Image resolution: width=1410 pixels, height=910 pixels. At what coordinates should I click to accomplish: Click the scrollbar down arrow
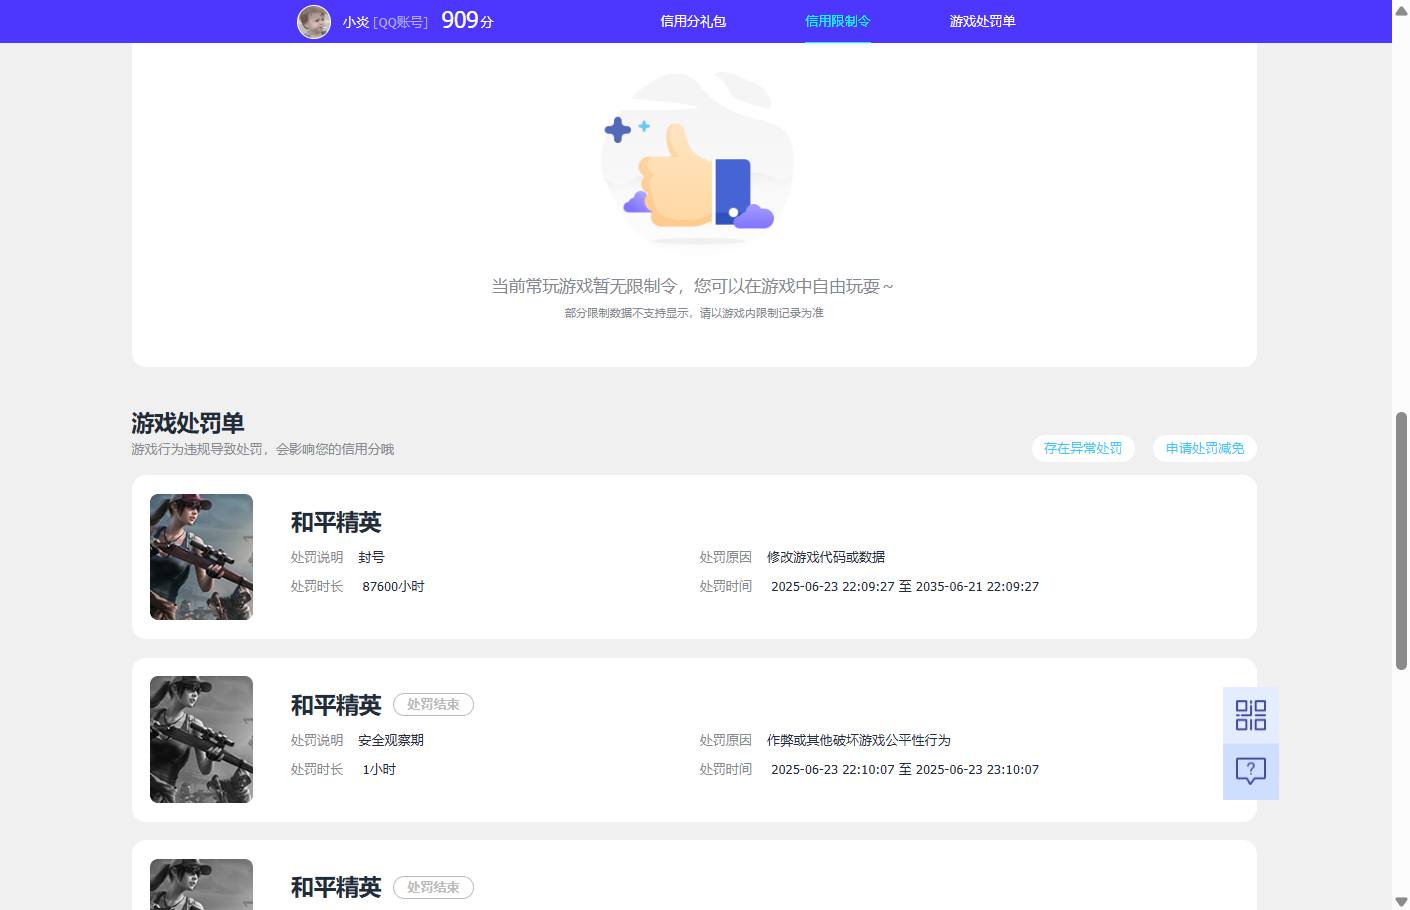click(1401, 900)
